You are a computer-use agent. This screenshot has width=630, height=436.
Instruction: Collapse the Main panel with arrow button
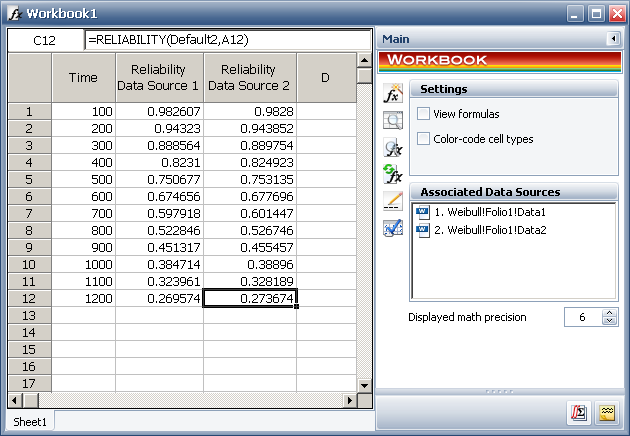tap(612, 39)
